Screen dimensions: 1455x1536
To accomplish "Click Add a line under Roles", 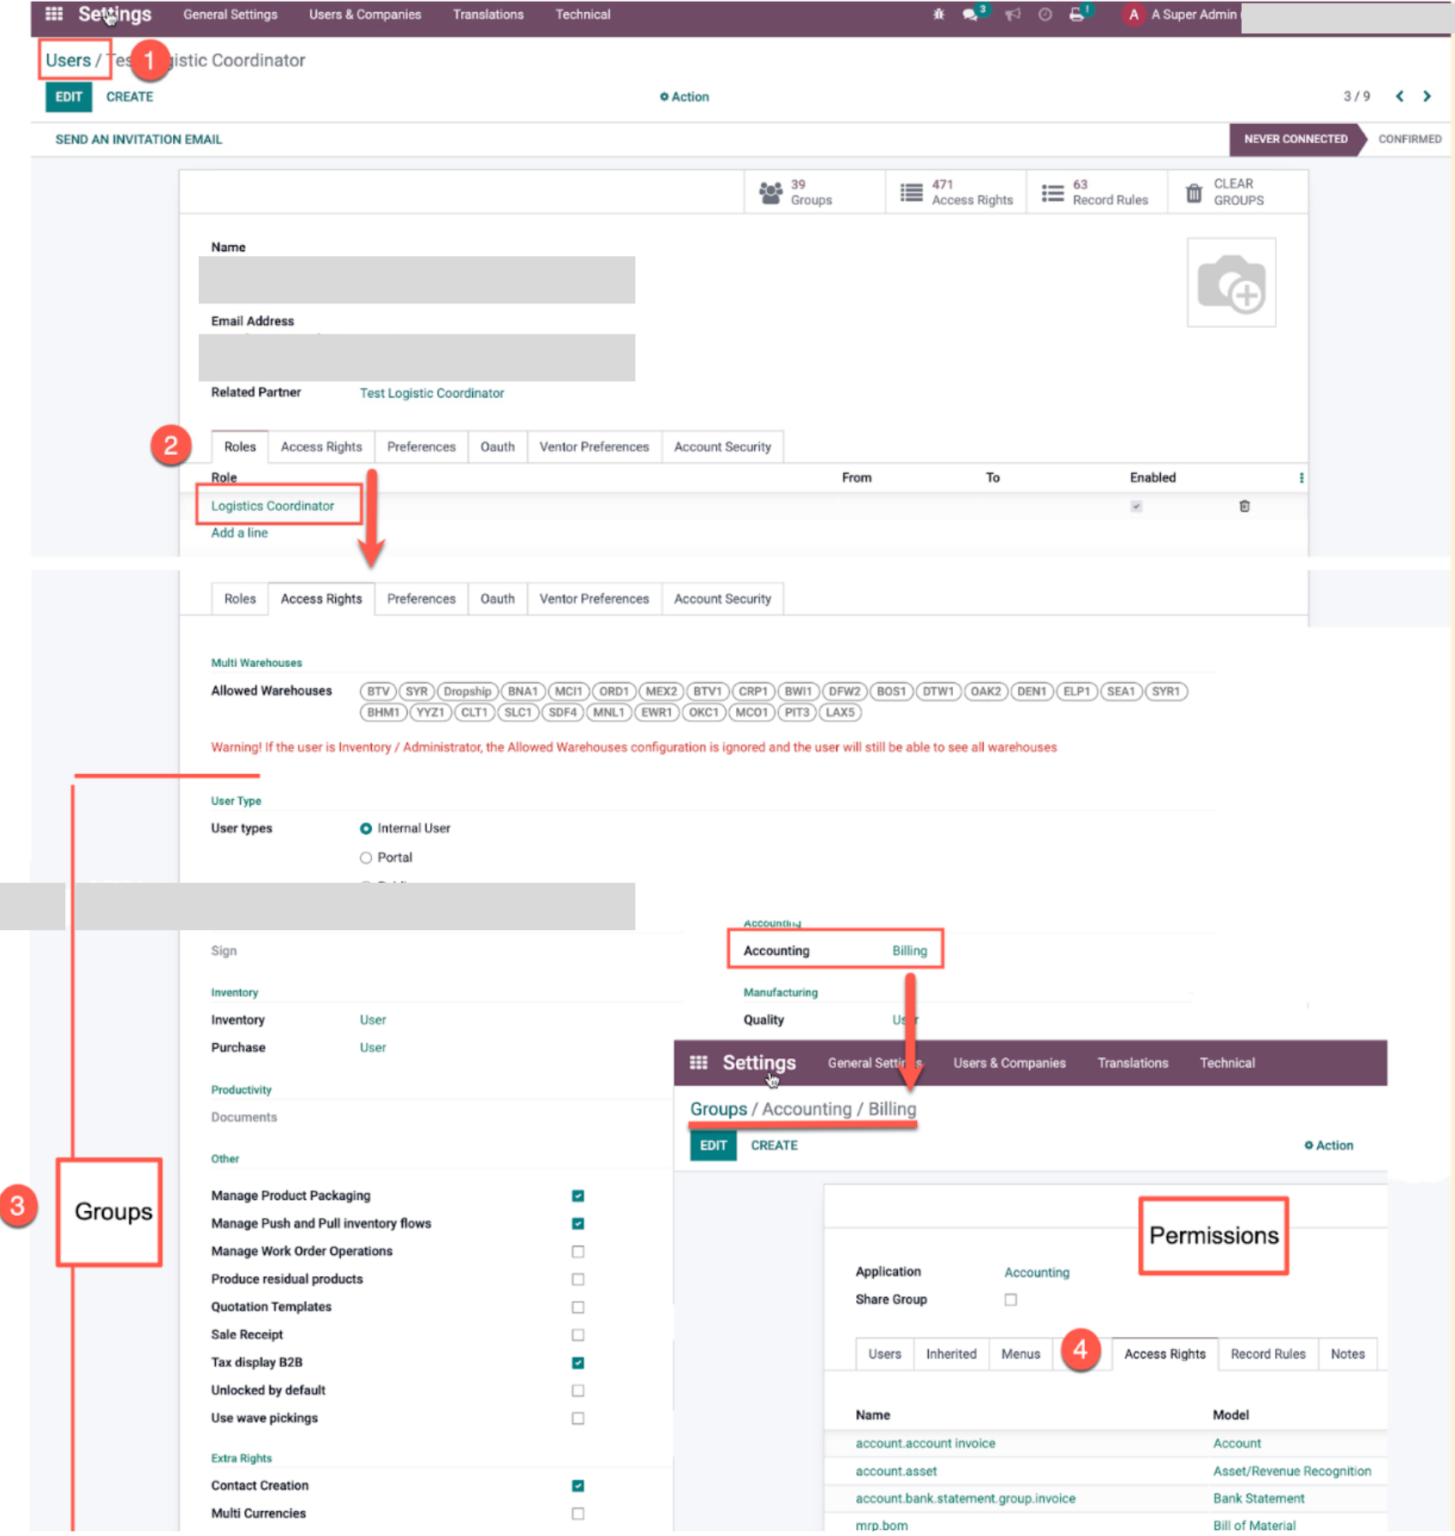I will coord(238,533).
